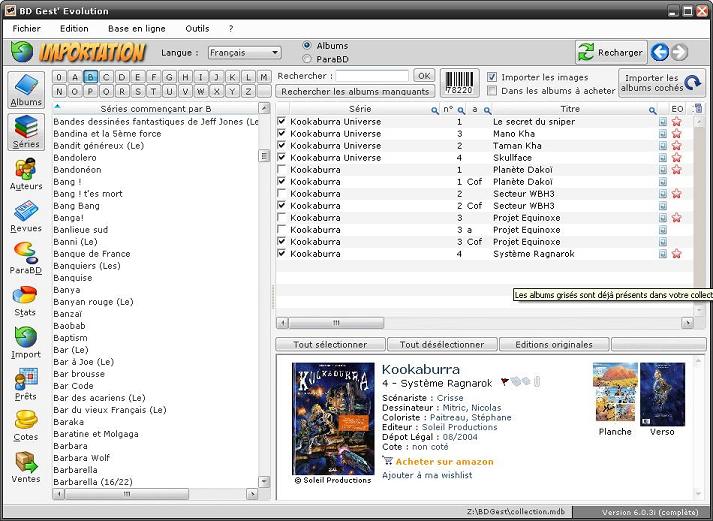This screenshot has width=713, height=521.
Task: Enable Dans les albums à acheter checkbox
Action: 492,90
